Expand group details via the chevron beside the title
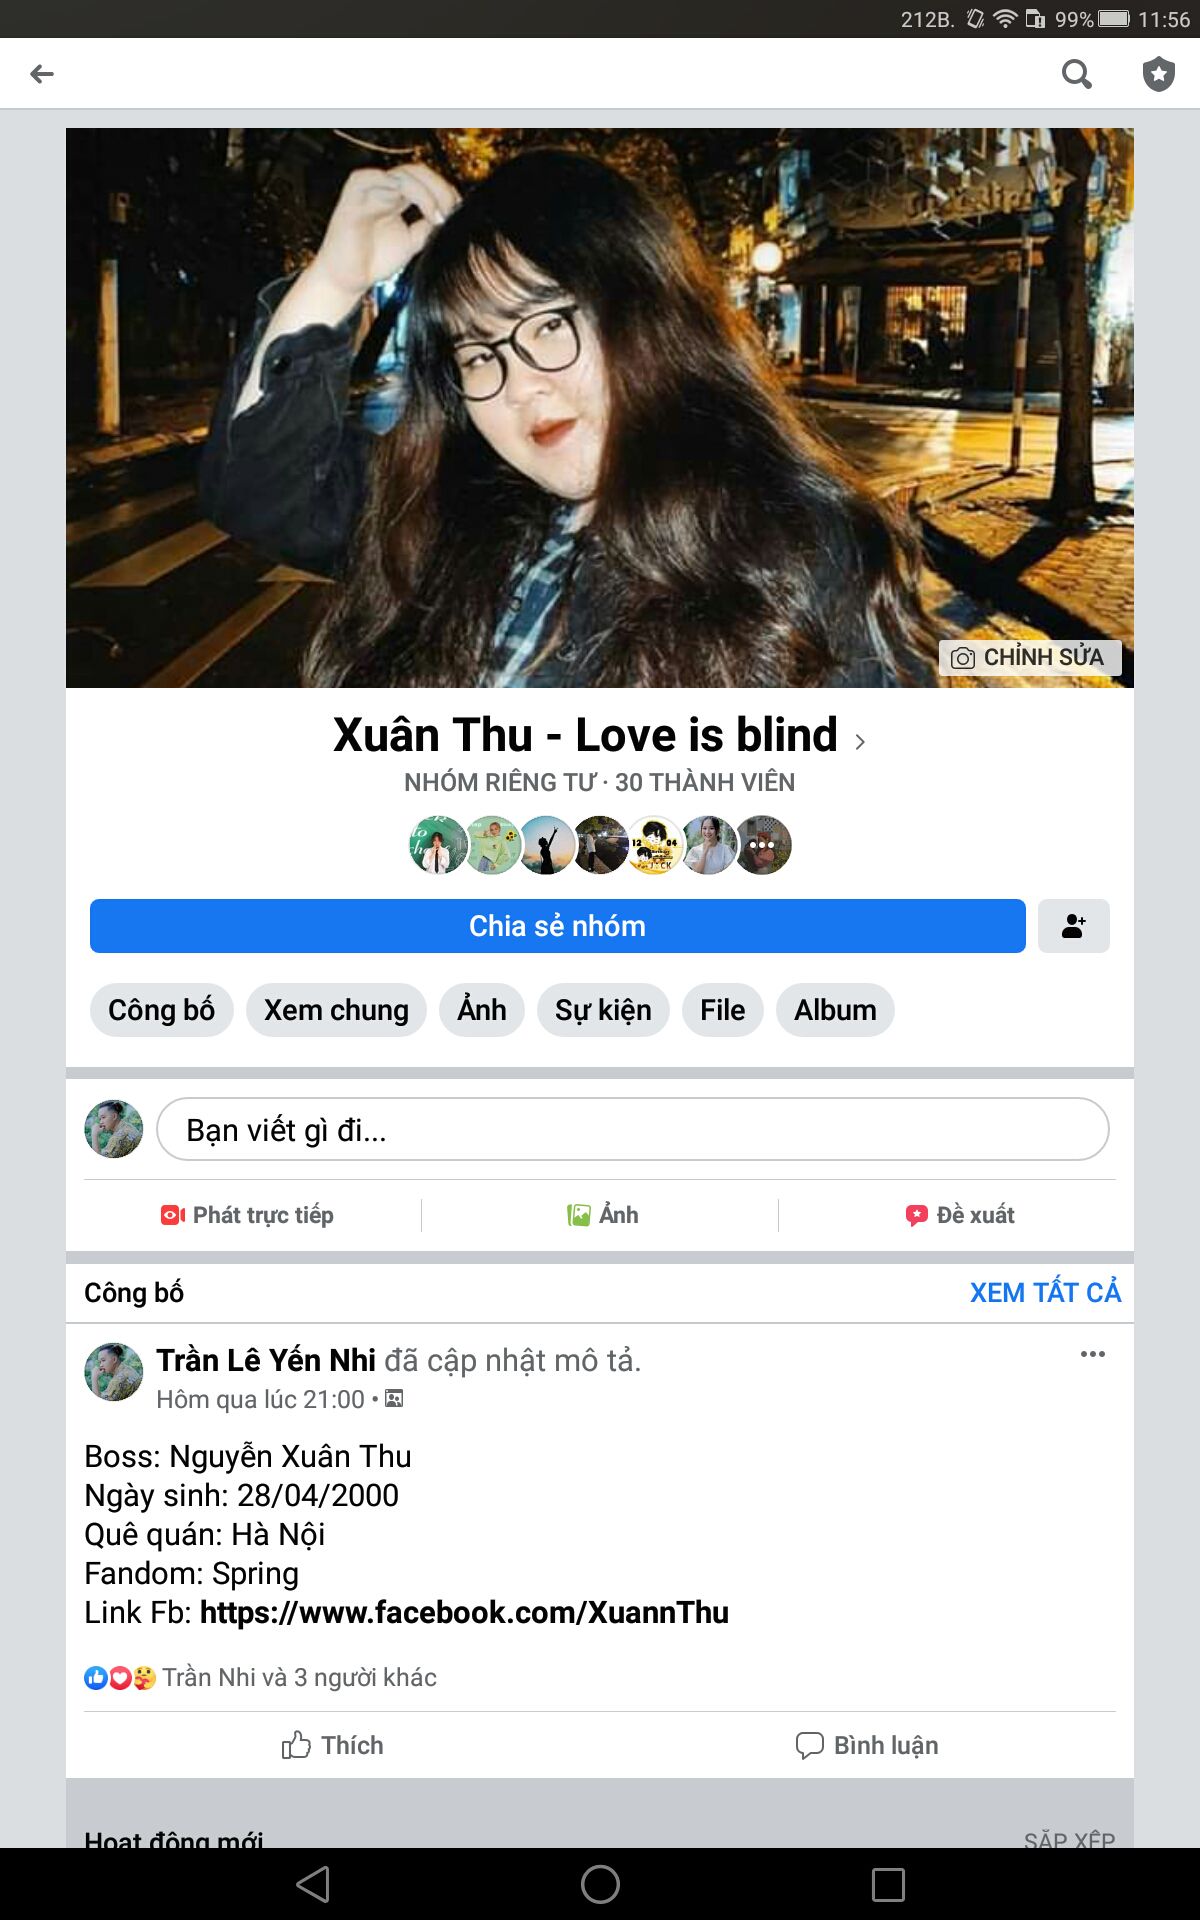Viewport: 1200px width, 1920px height. point(860,741)
